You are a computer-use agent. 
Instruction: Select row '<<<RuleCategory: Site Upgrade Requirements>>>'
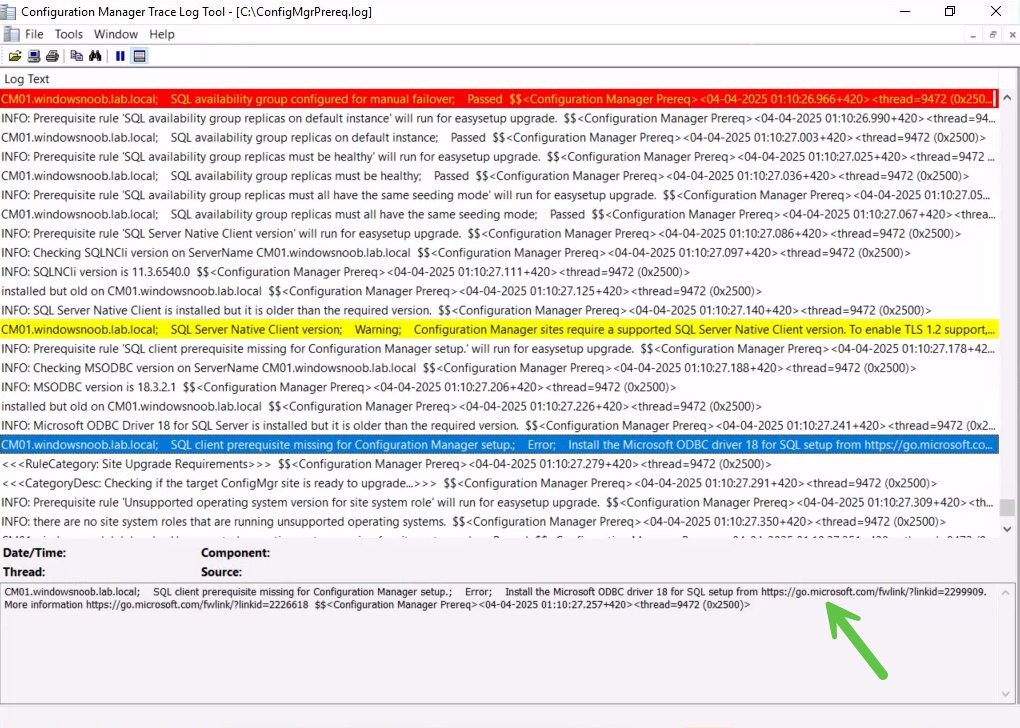499,465
